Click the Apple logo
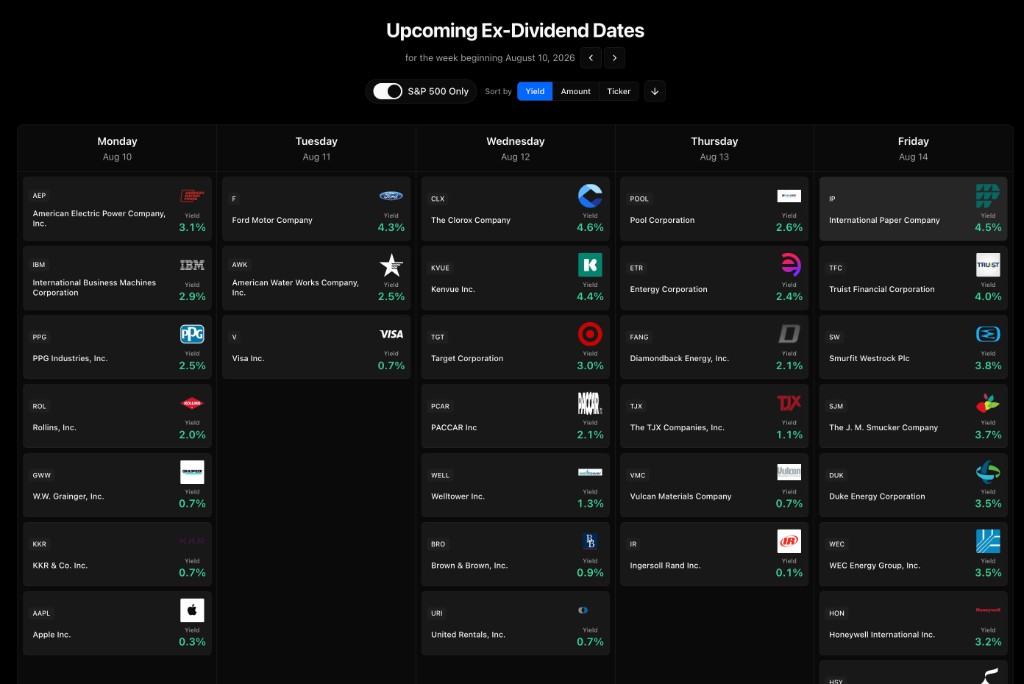The width and height of the screenshot is (1024, 684). [x=192, y=610]
